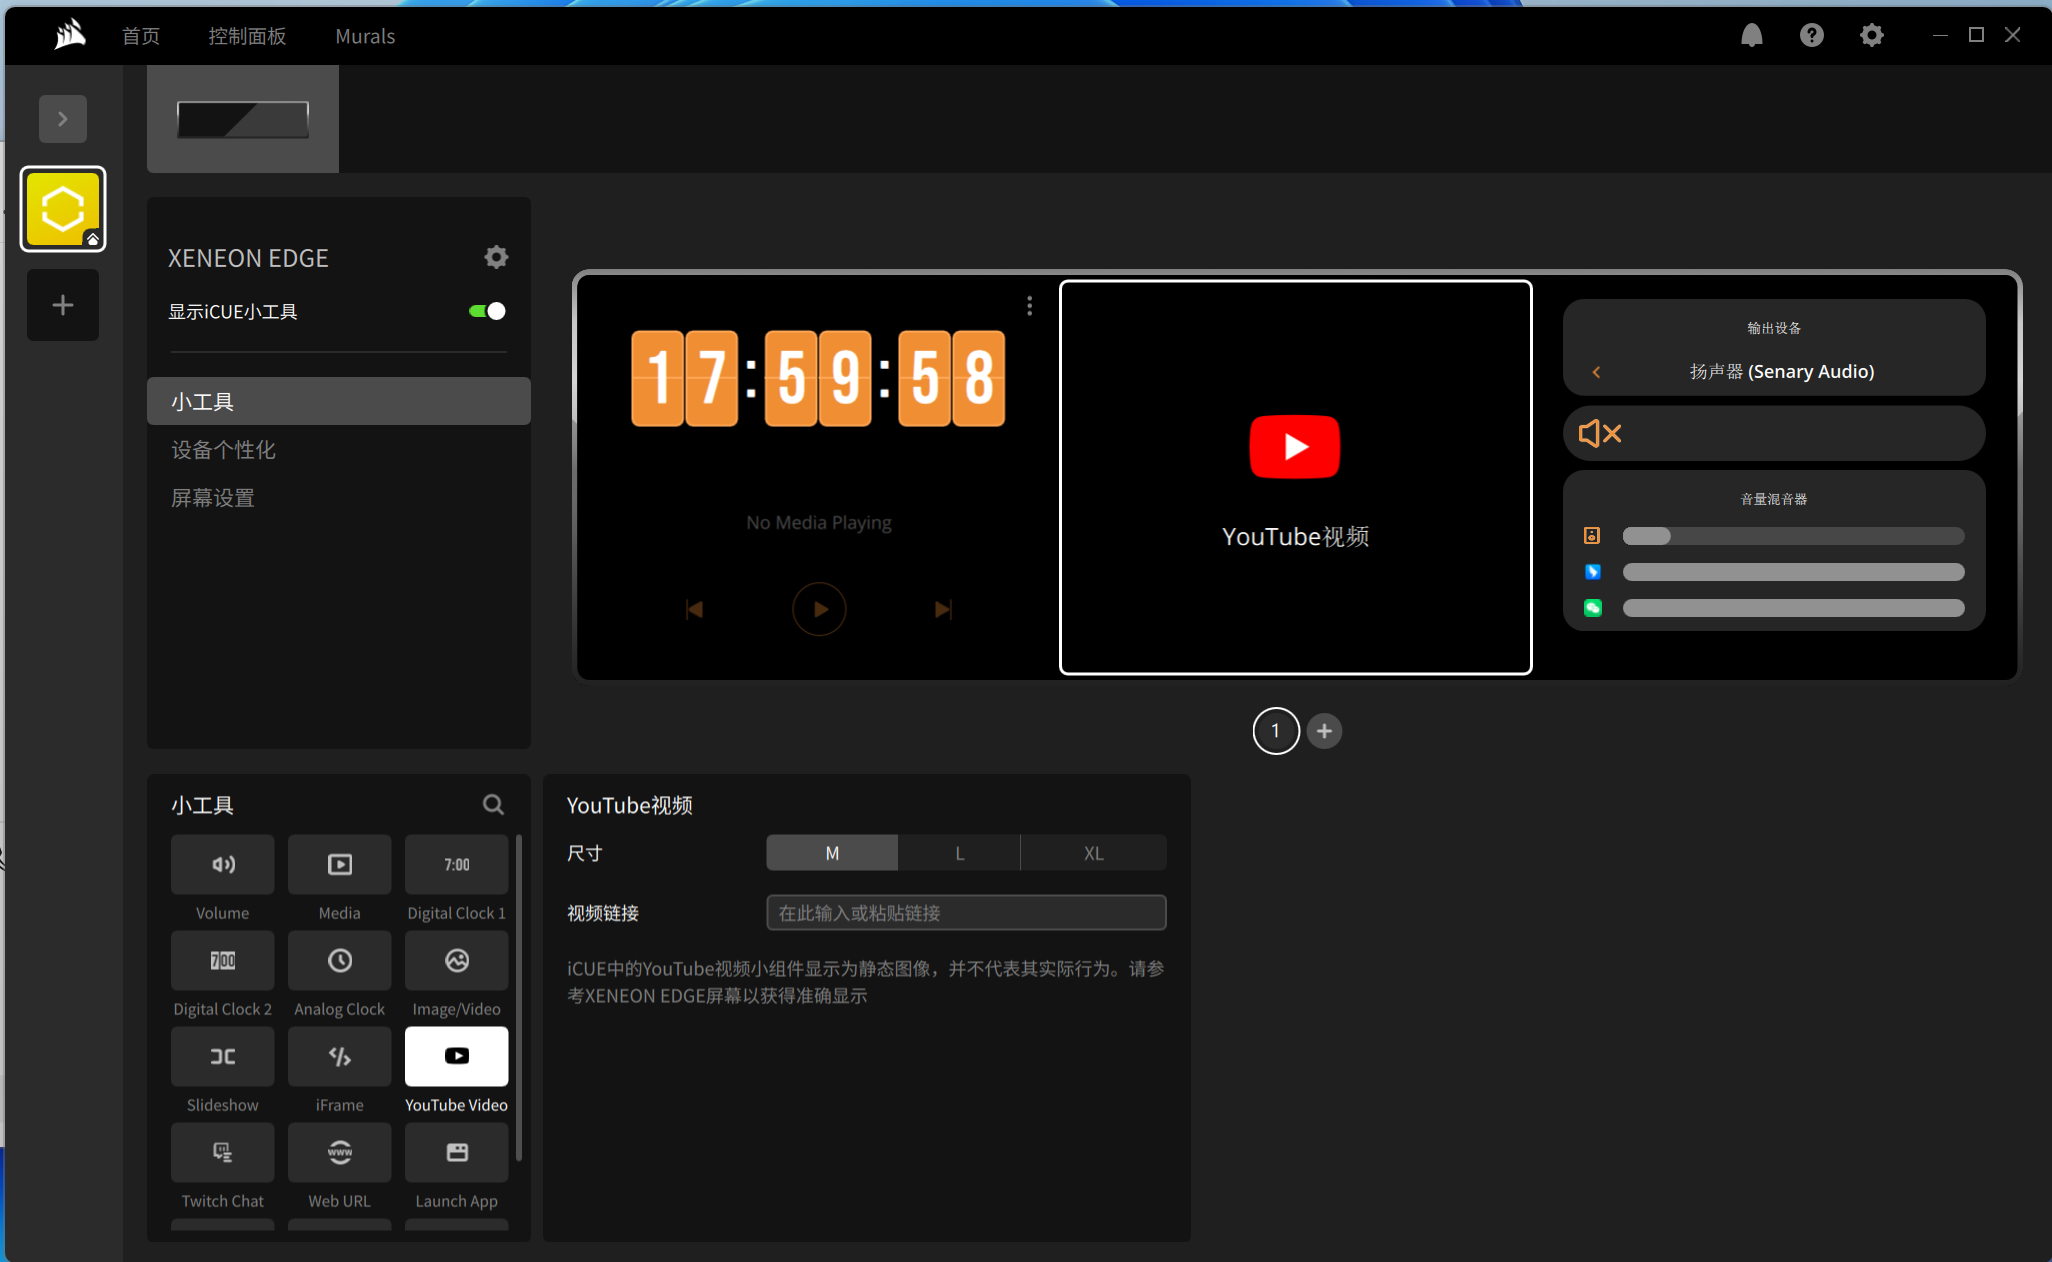Unmute speaker via mute icon
The width and height of the screenshot is (2052, 1262).
(1599, 433)
